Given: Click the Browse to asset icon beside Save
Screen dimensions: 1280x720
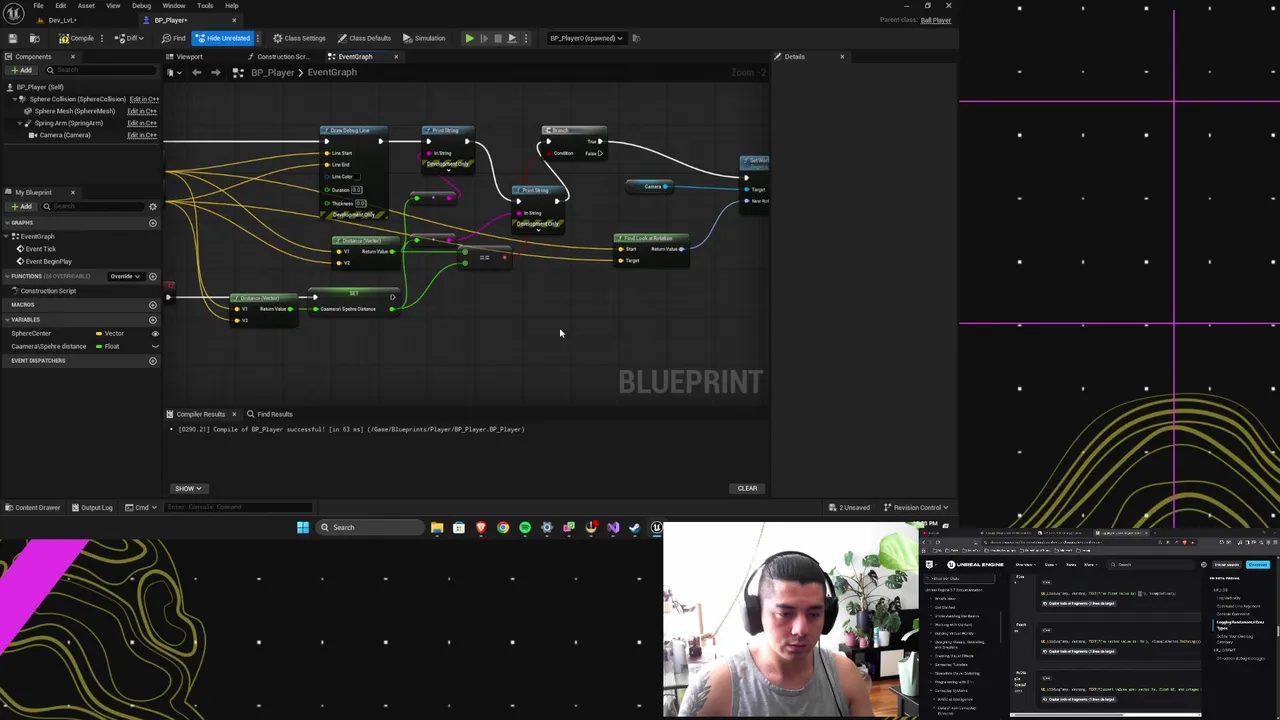Looking at the screenshot, I should coord(33,38).
